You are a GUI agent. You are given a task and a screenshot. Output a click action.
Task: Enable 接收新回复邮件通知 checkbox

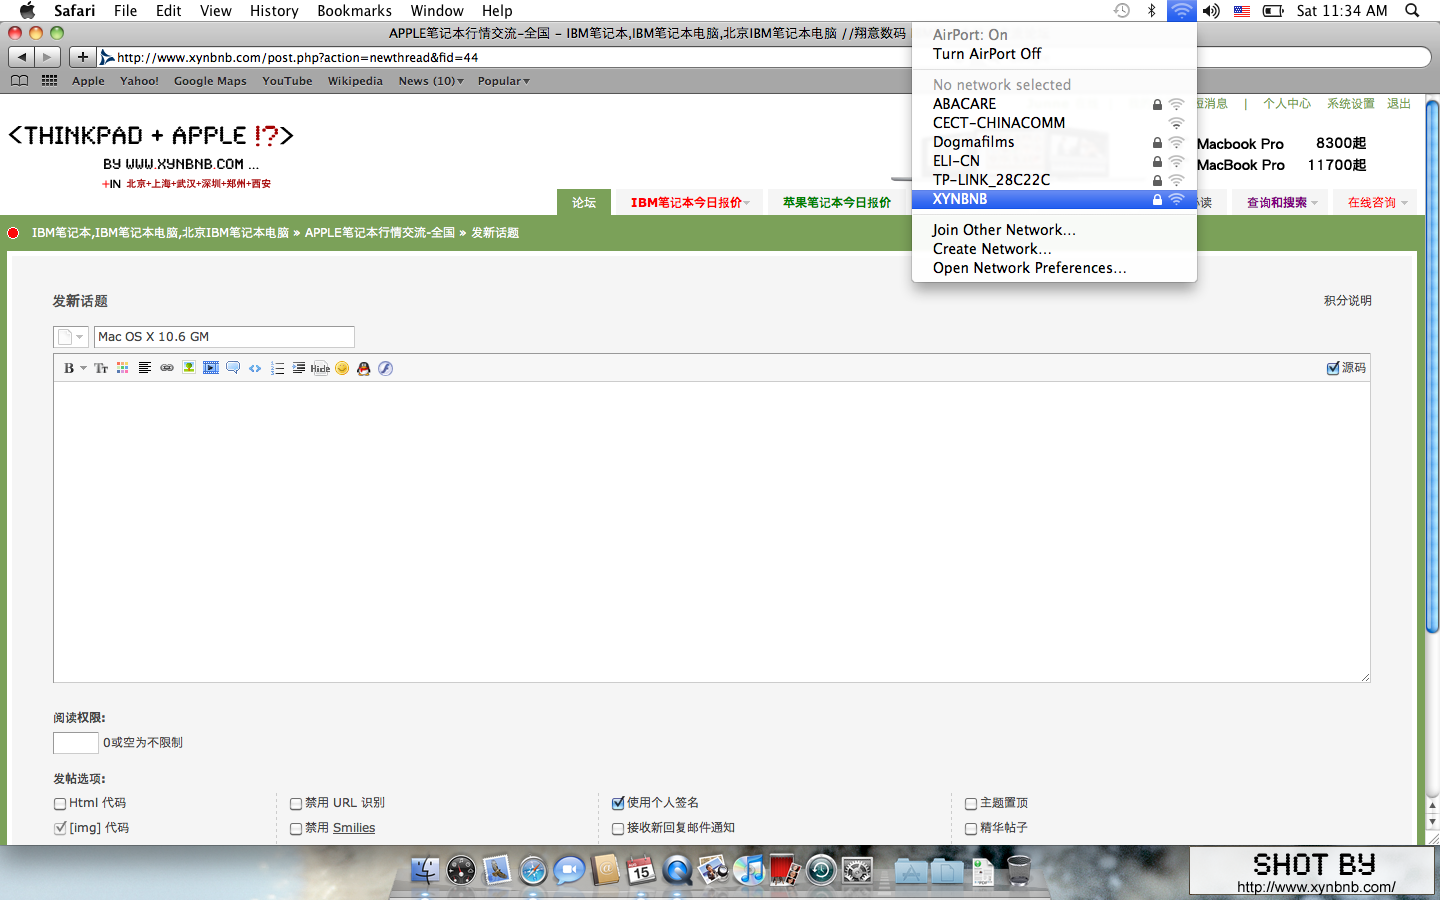[x=618, y=828]
